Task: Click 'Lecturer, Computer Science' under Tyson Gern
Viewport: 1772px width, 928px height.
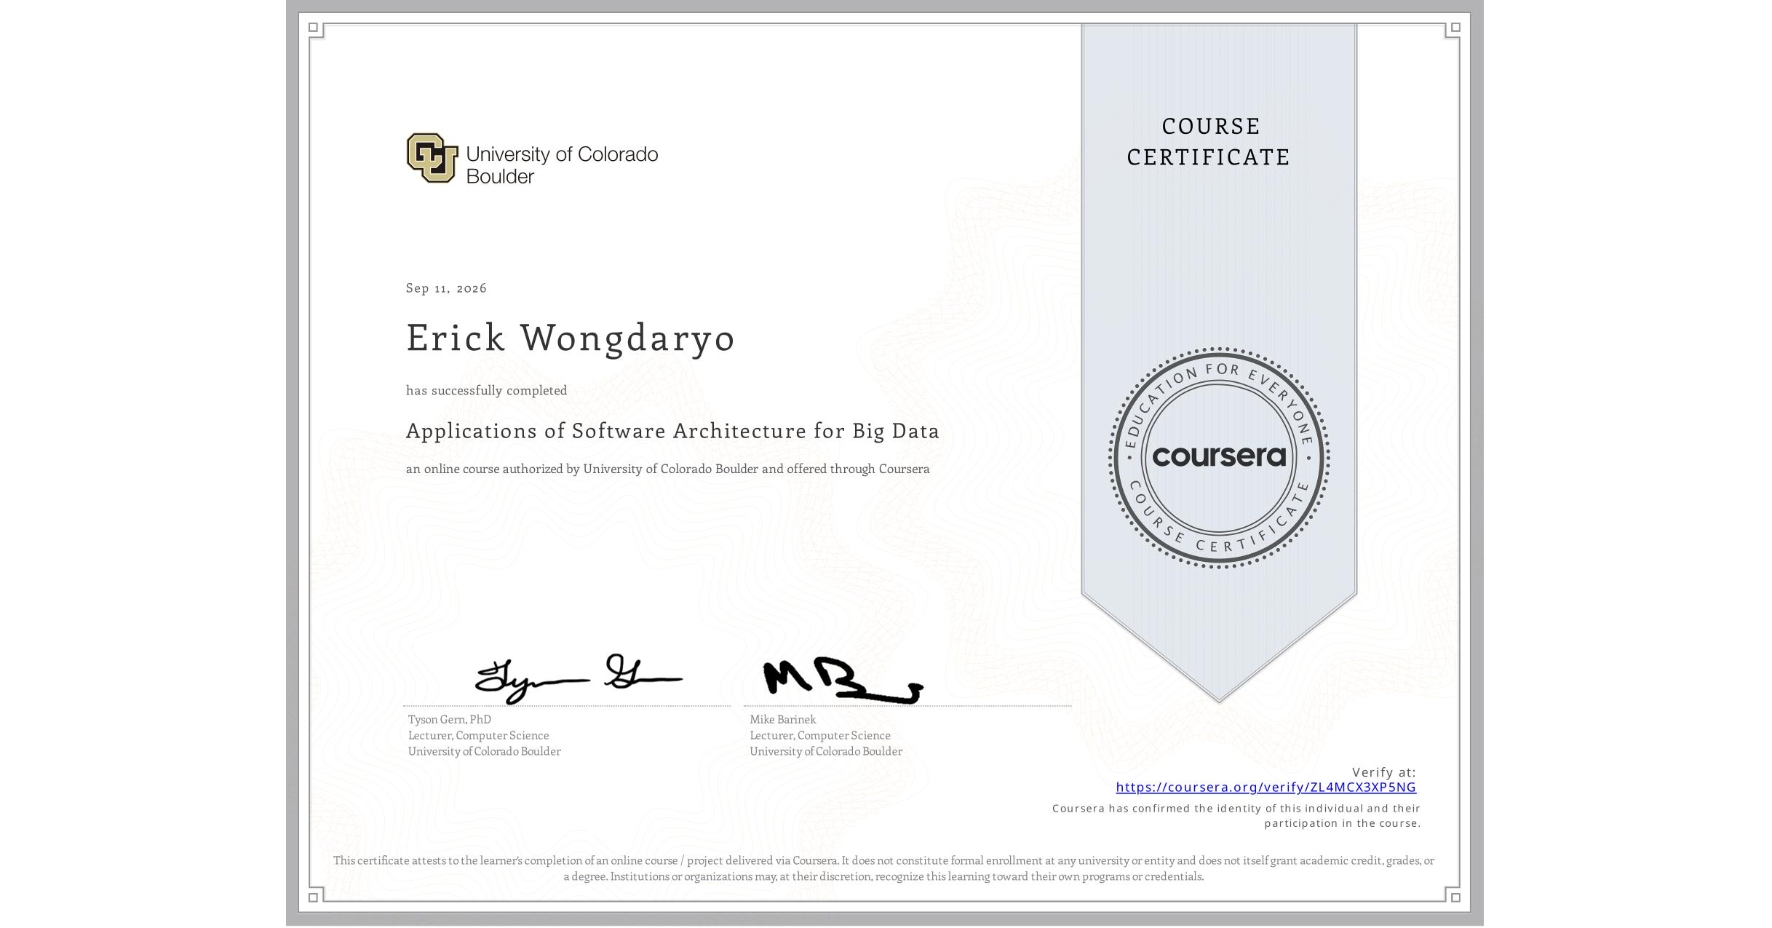Action: point(478,735)
